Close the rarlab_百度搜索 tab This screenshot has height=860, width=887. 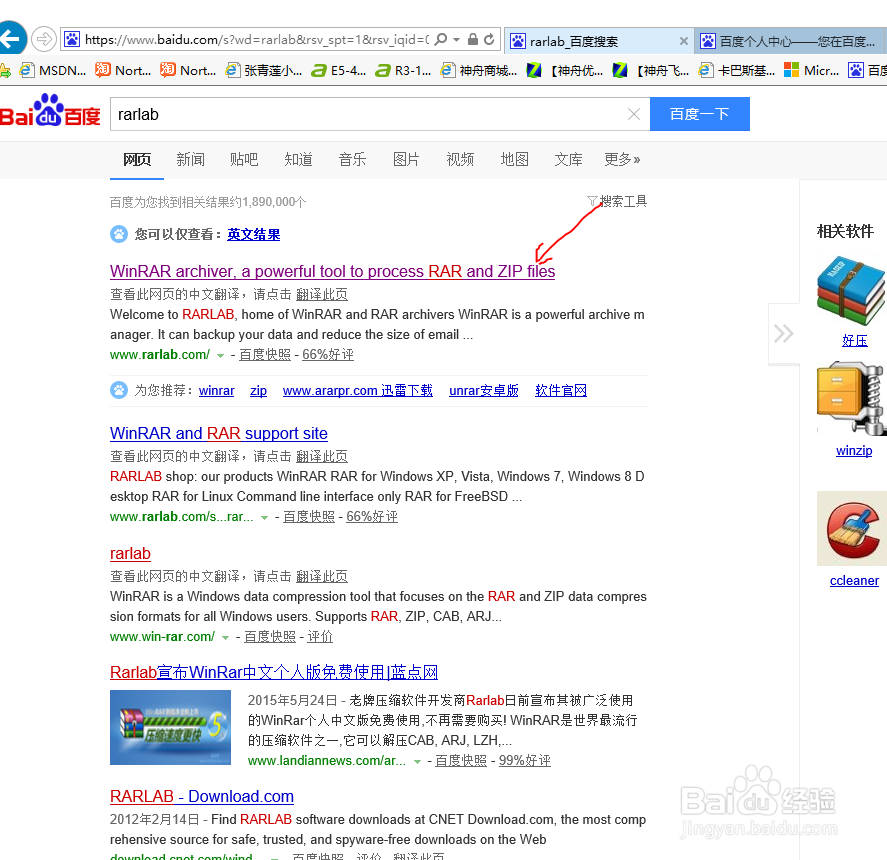pos(683,41)
